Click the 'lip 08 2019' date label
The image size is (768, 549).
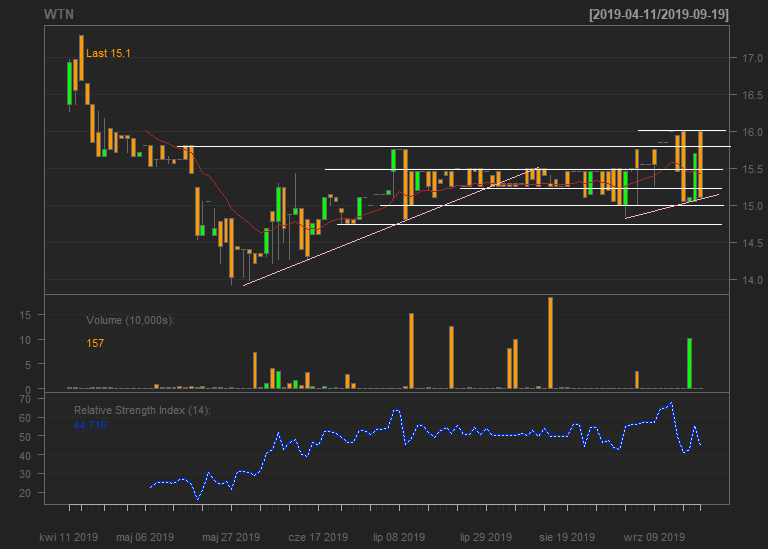[399, 537]
